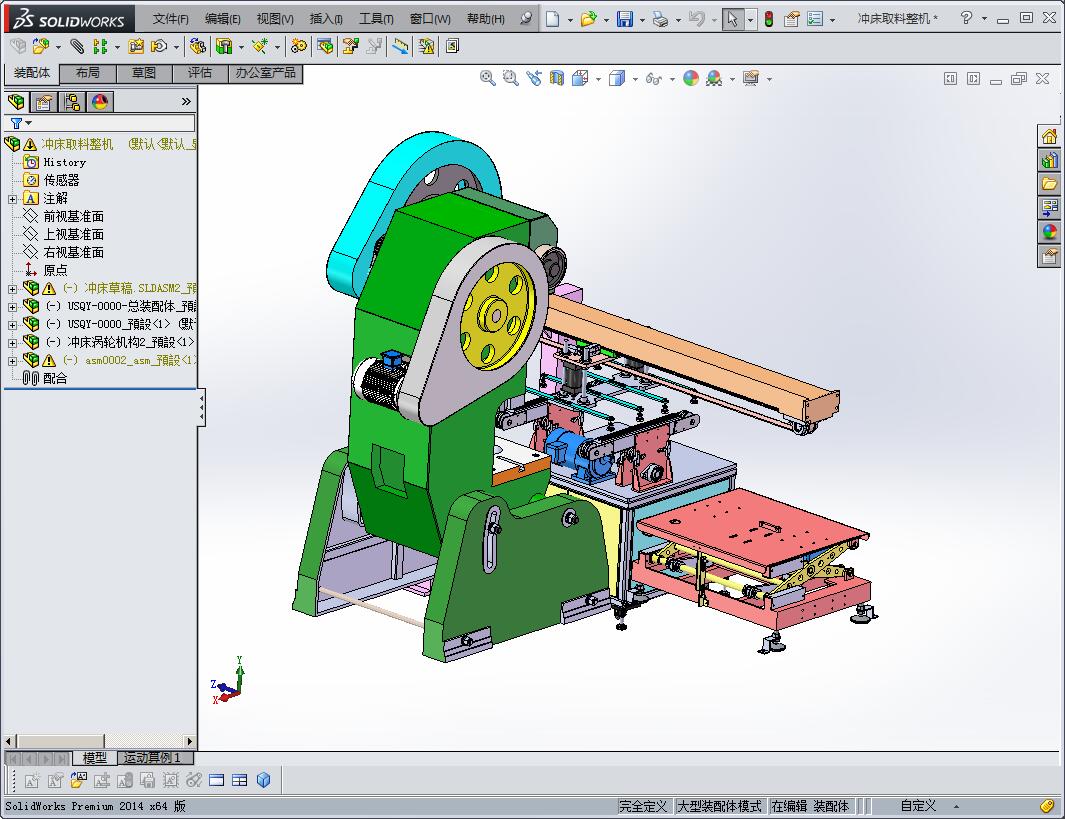The image size is (1065, 819).
Task: Open the Display Style dropdown arrow
Action: (x=635, y=78)
